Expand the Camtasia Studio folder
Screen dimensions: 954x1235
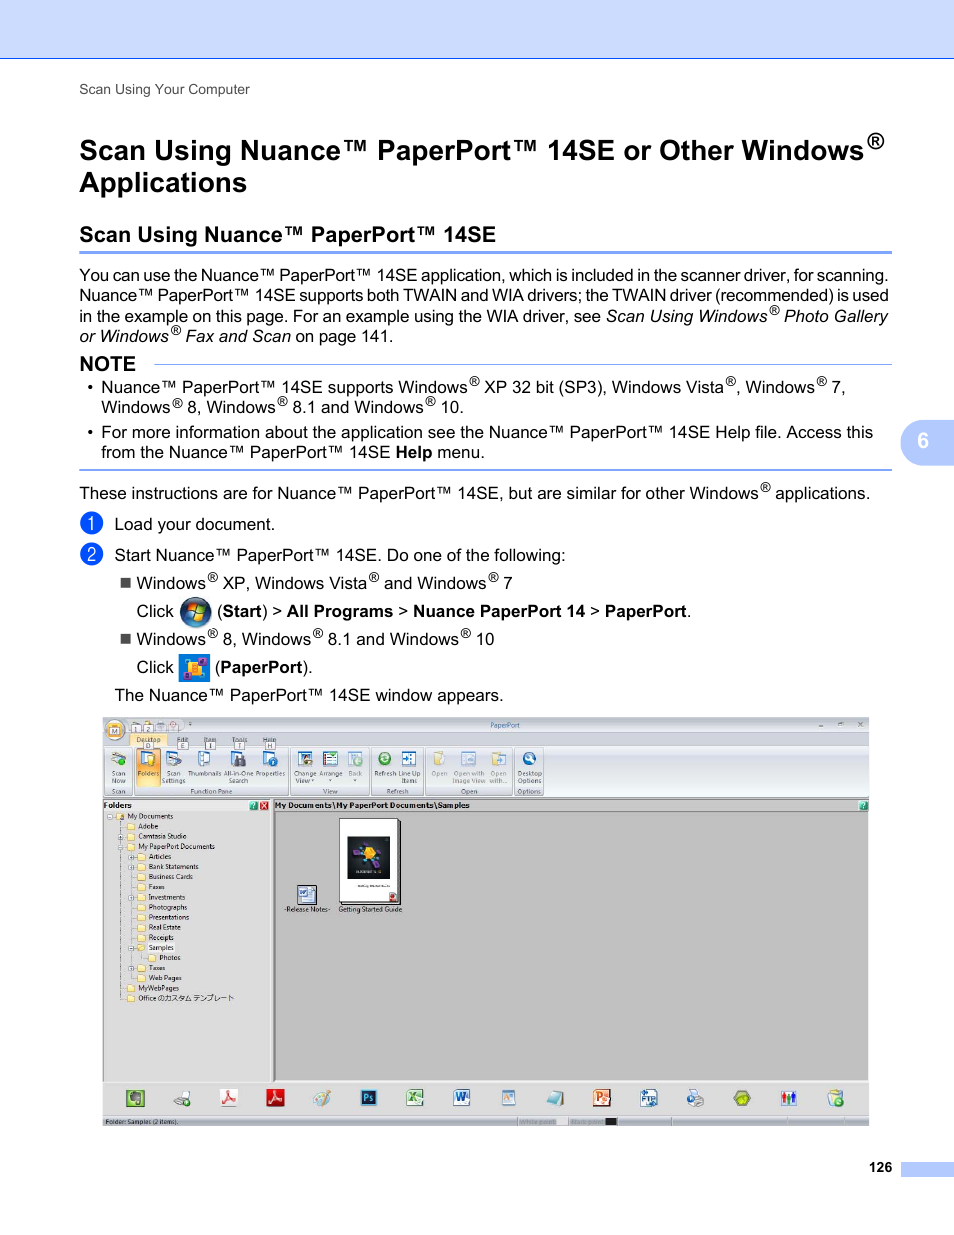pos(120,837)
